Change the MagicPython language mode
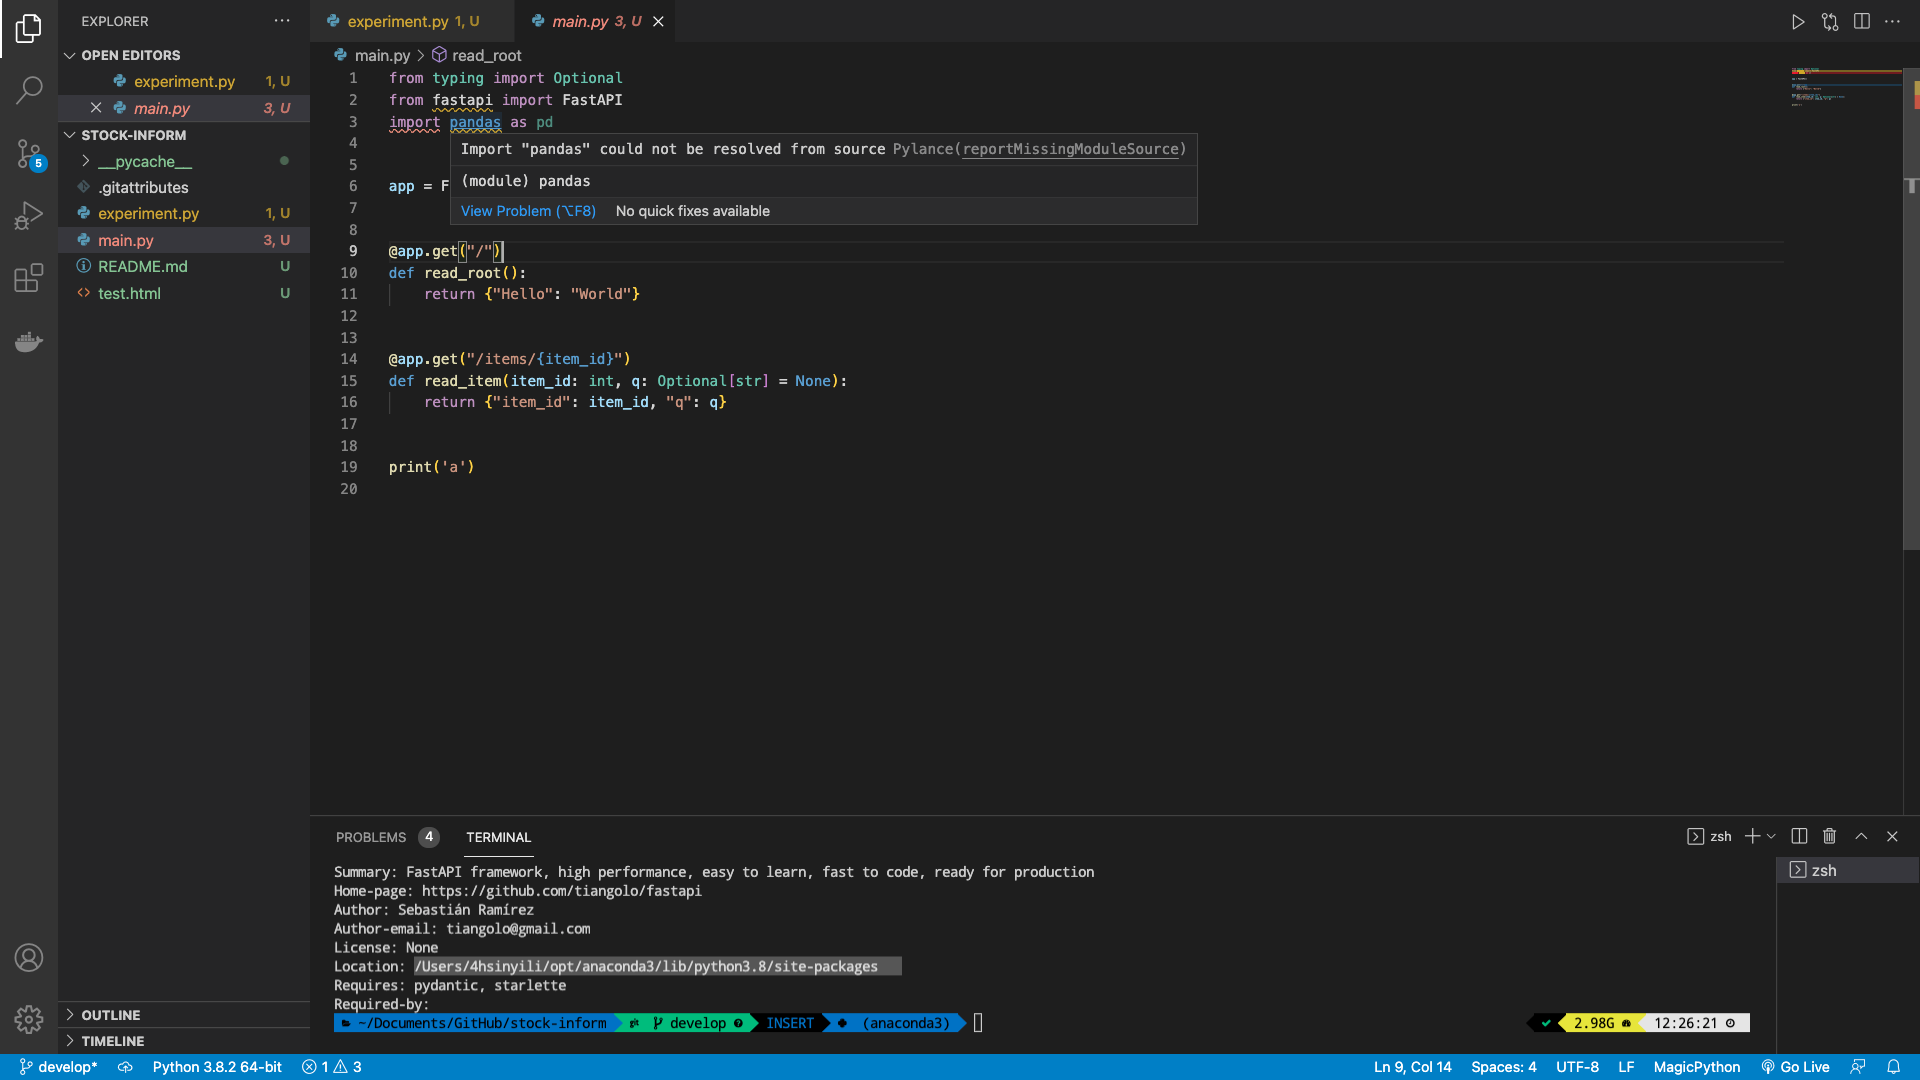The width and height of the screenshot is (1920, 1080). tap(1697, 1067)
